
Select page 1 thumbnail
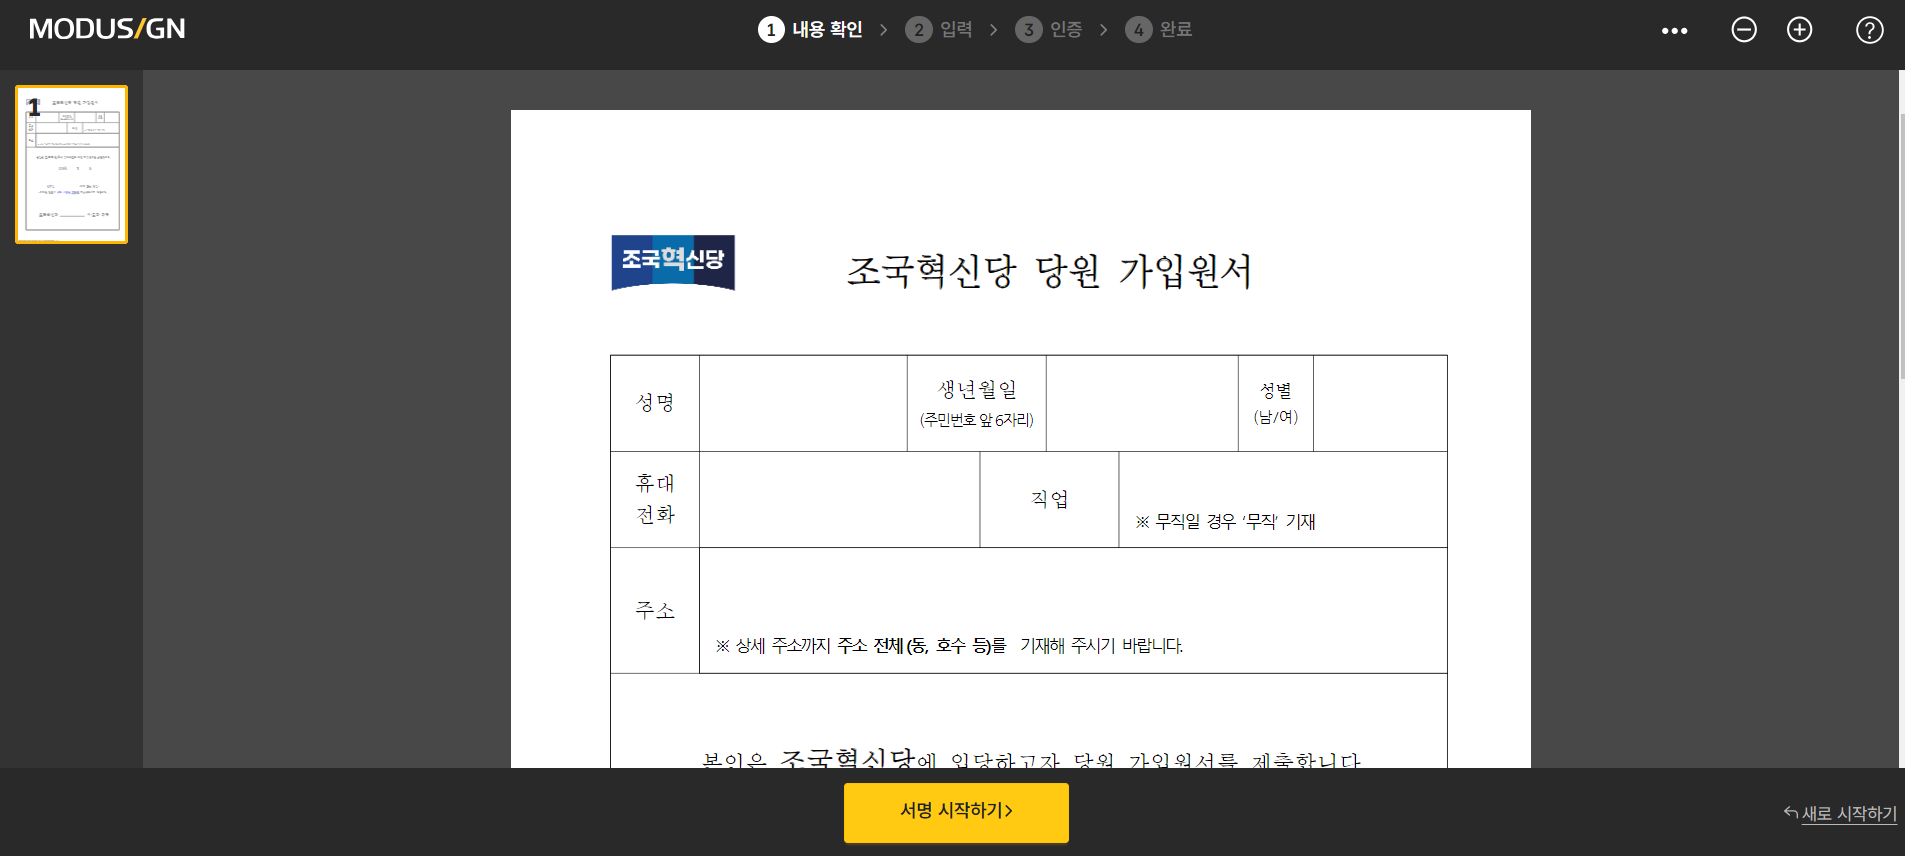point(71,164)
